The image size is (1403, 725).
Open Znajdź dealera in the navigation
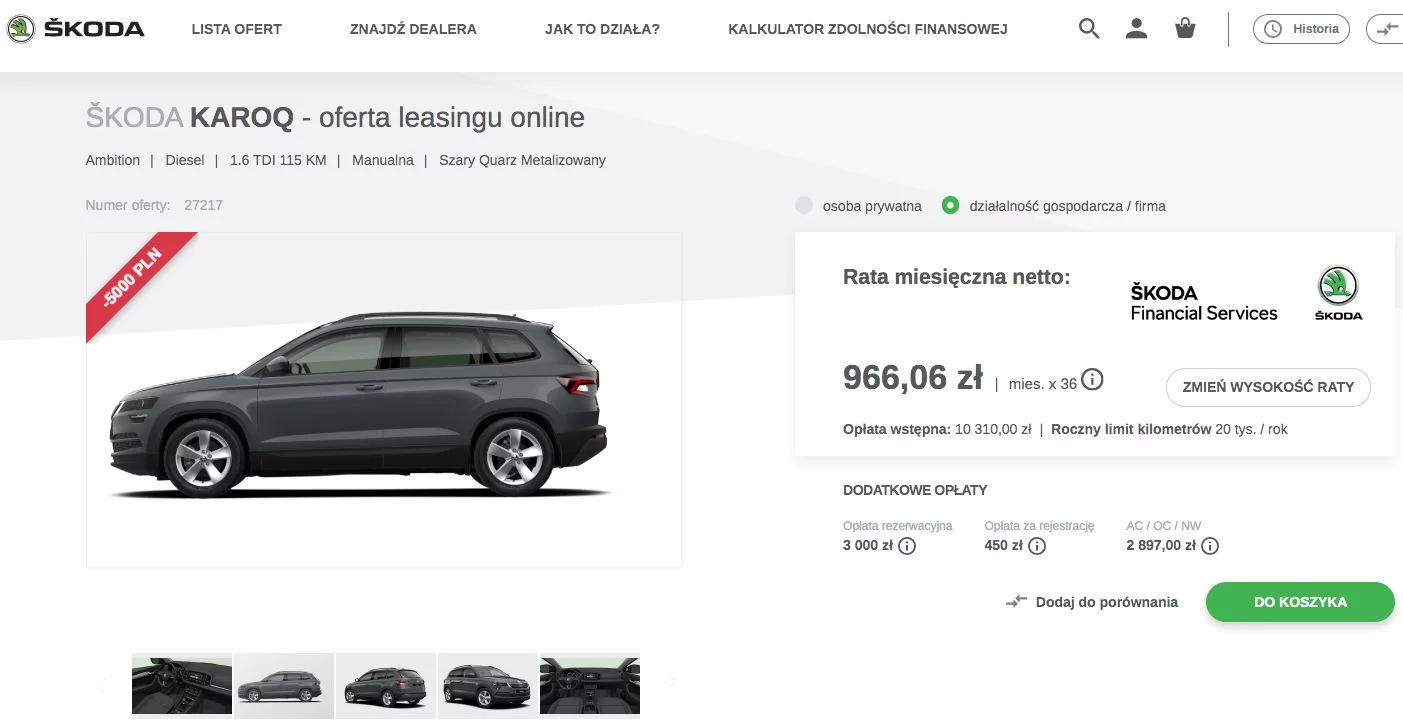coord(413,29)
